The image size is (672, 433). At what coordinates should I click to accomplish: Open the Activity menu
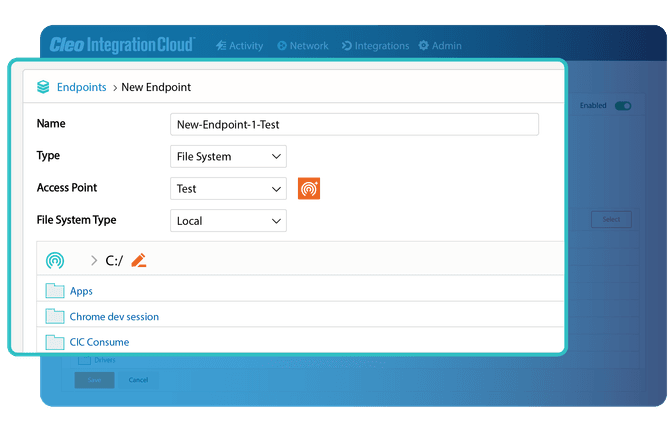(x=239, y=46)
